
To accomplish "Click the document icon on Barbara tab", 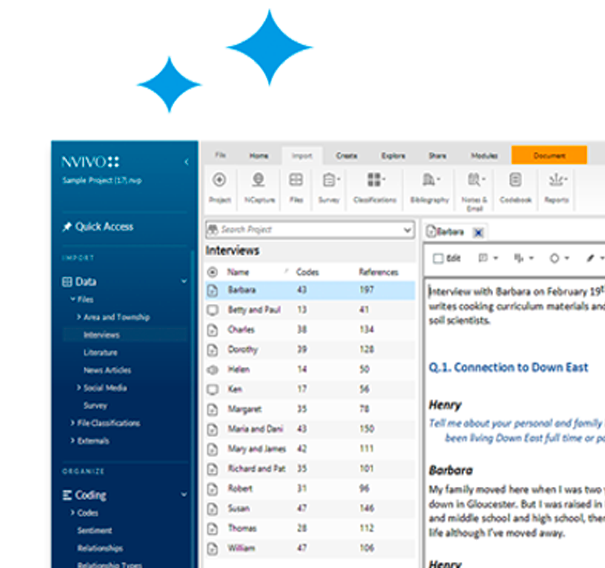I will pyautogui.click(x=431, y=232).
